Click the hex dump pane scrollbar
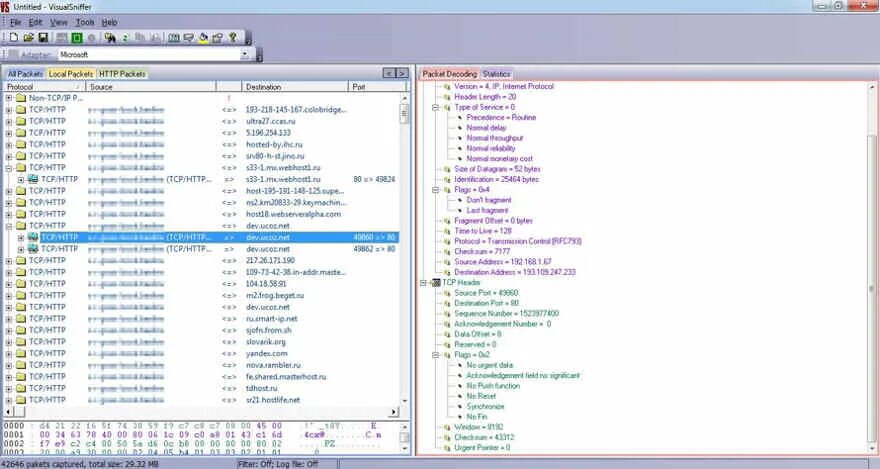 pos(405,438)
